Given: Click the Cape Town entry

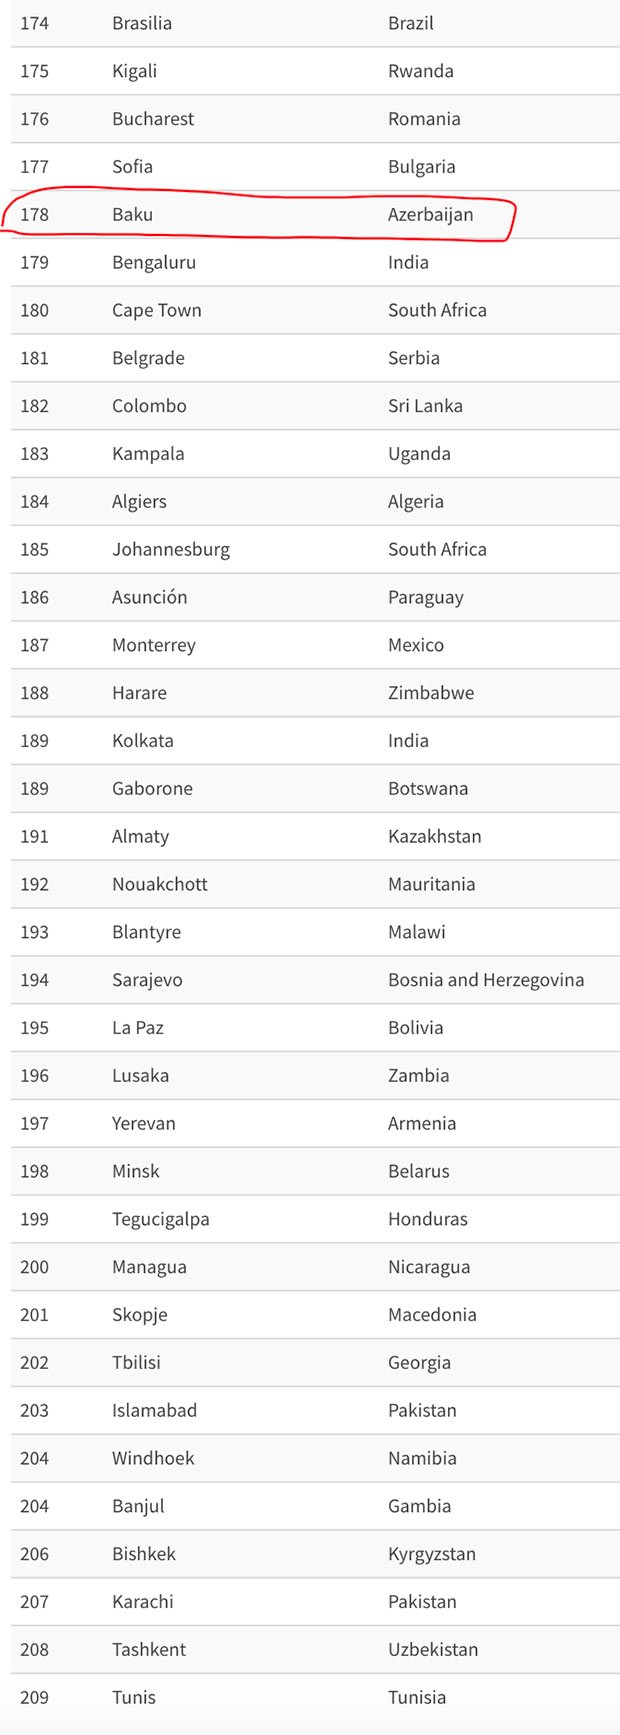Looking at the screenshot, I should click(x=156, y=310).
